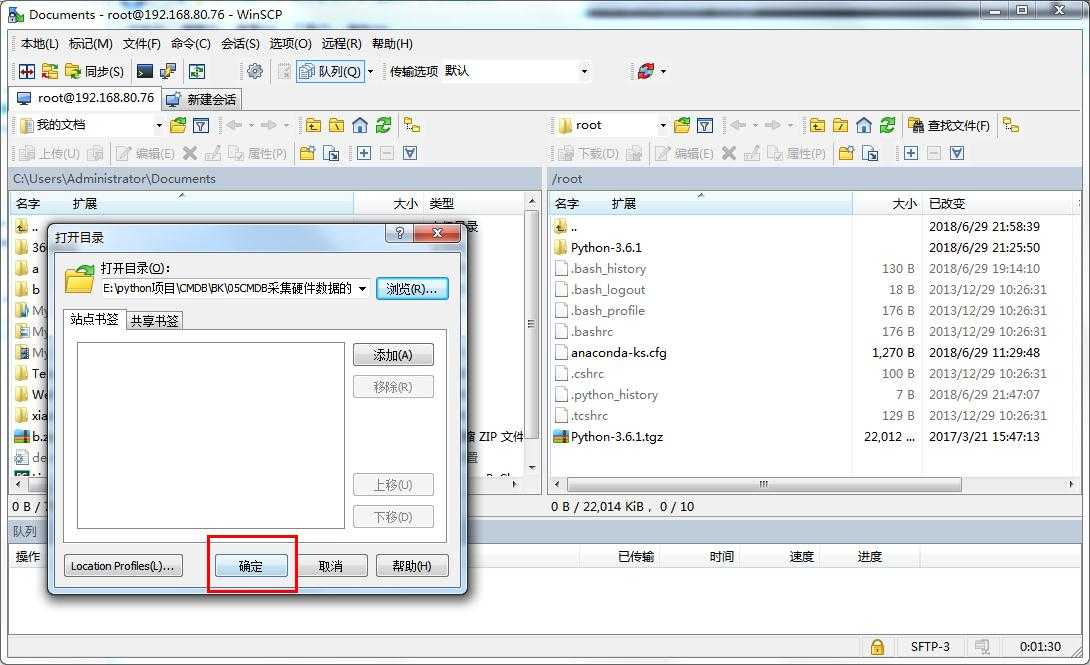This screenshot has height=665, width=1090.
Task: Open the 远程(R) menu
Action: [341, 44]
